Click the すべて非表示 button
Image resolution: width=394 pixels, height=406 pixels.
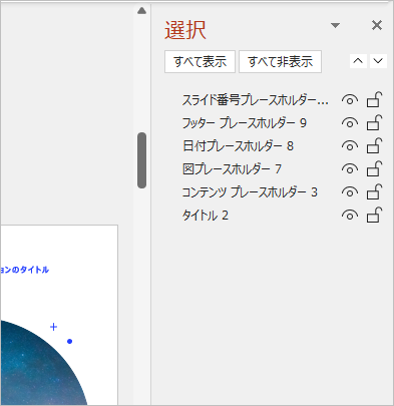tap(280, 61)
